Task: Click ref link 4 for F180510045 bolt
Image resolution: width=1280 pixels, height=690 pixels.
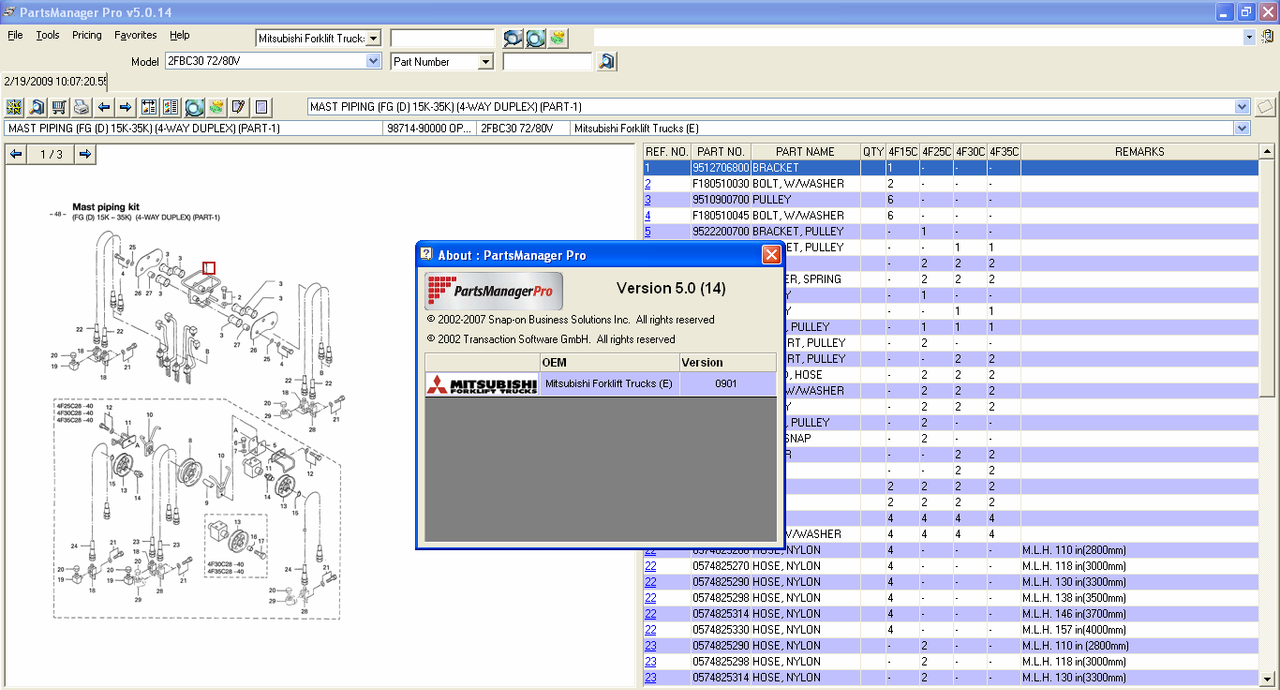Action: 648,216
